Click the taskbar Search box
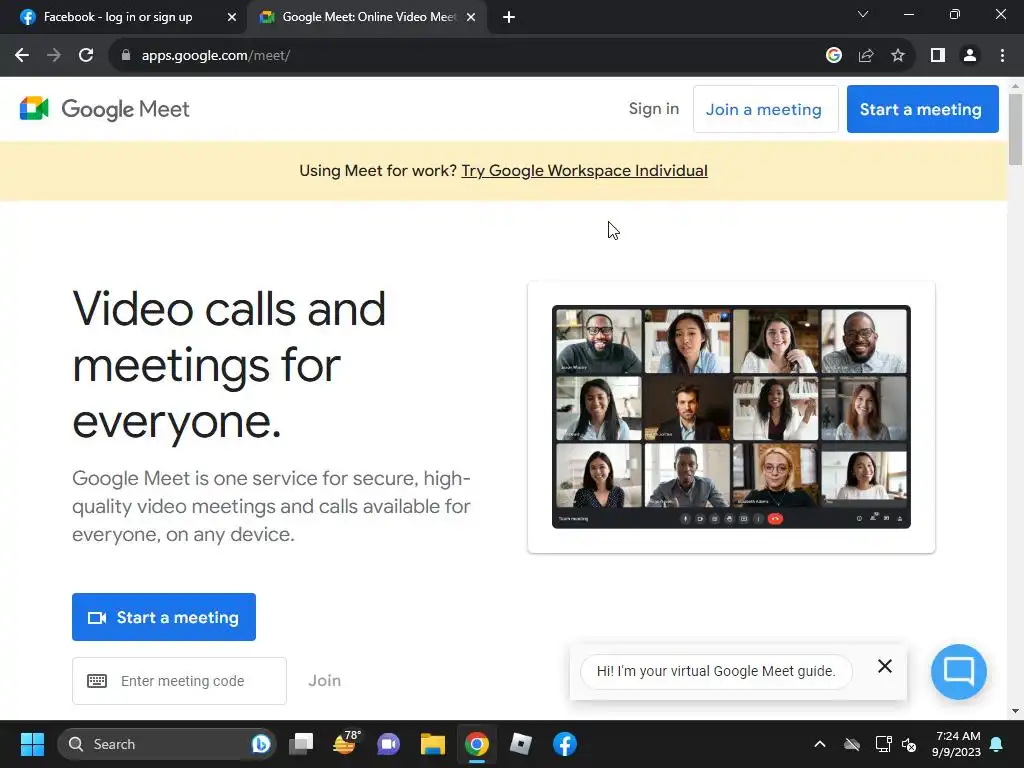Viewport: 1024px width, 768px height. click(x=167, y=744)
